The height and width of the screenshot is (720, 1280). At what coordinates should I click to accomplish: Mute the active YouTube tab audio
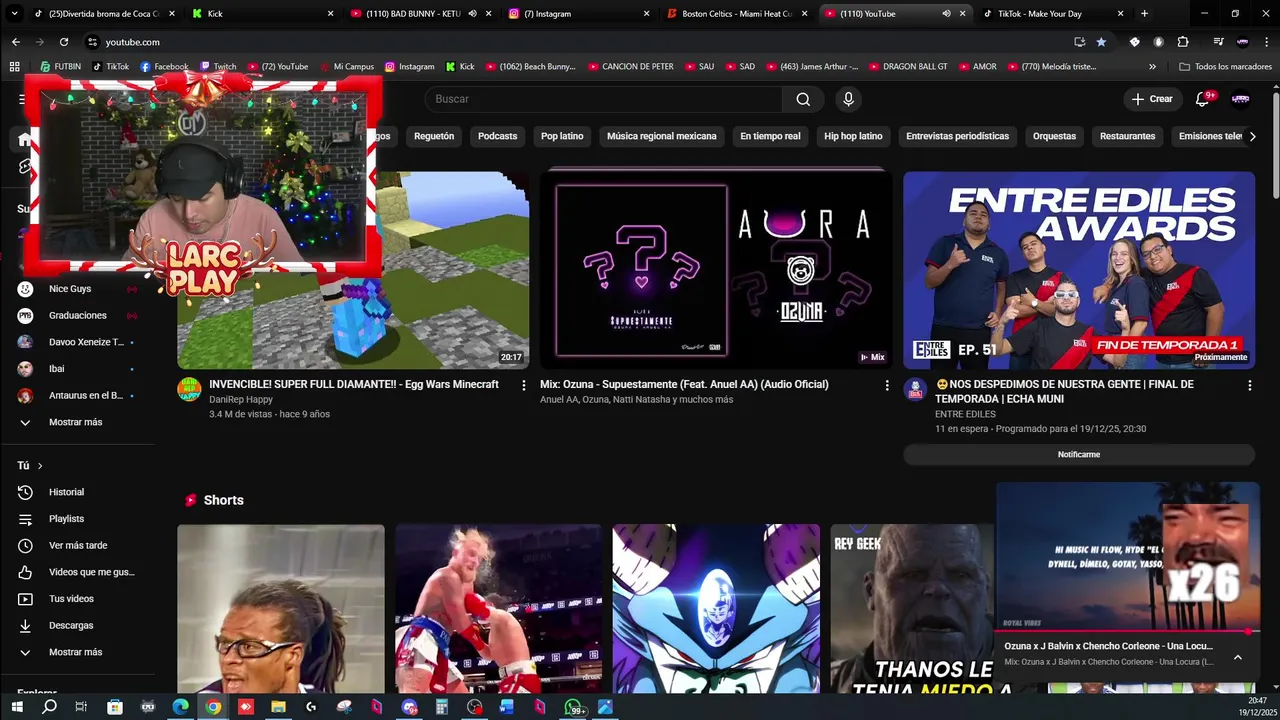(946, 14)
